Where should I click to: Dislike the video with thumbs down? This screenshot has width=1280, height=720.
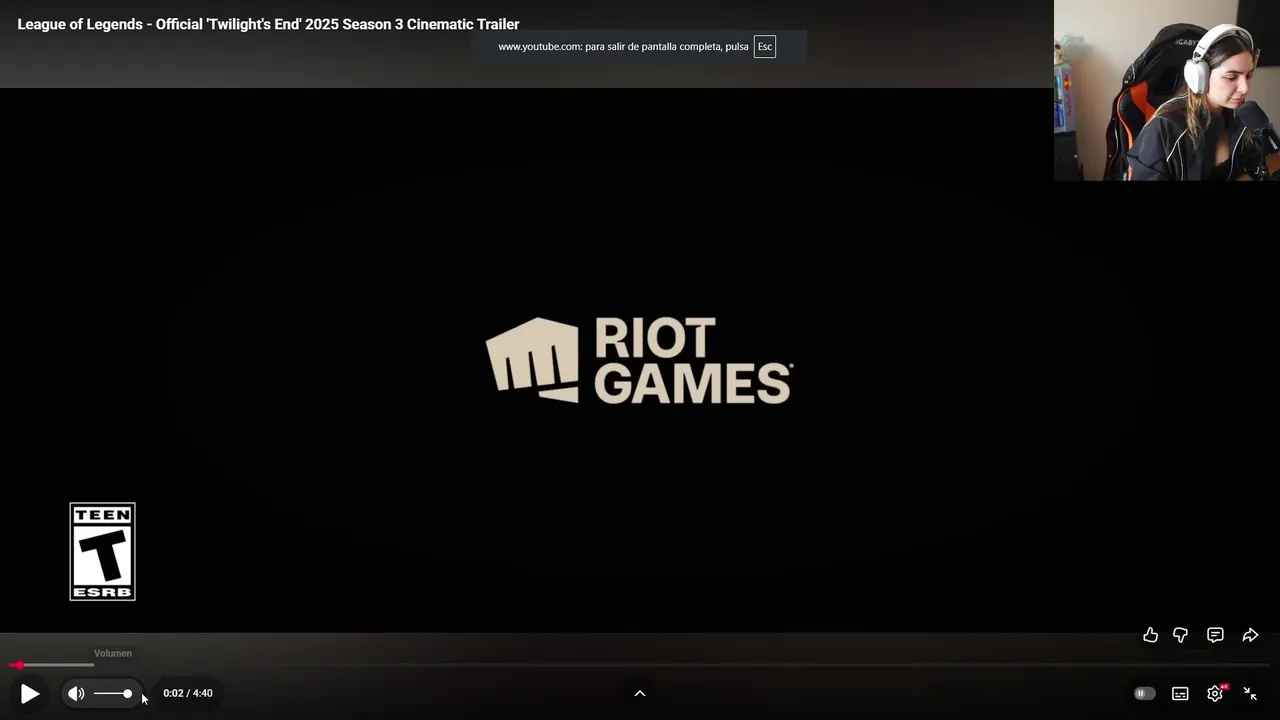[x=1180, y=635]
